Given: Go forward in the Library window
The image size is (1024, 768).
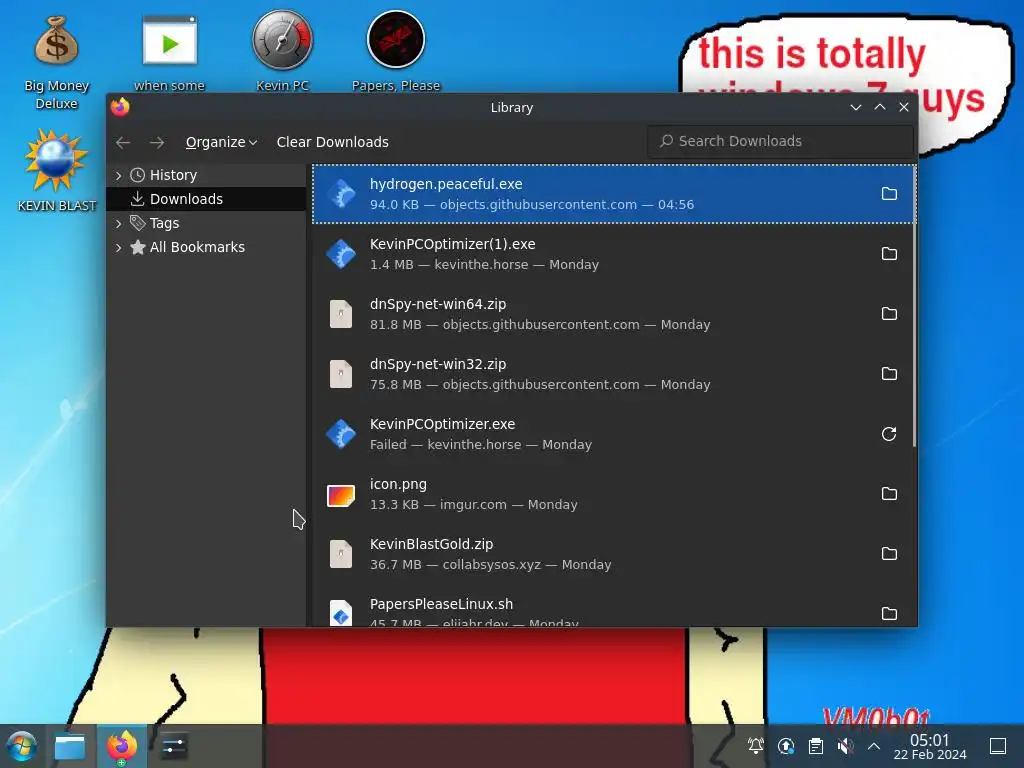Looking at the screenshot, I should point(157,142).
